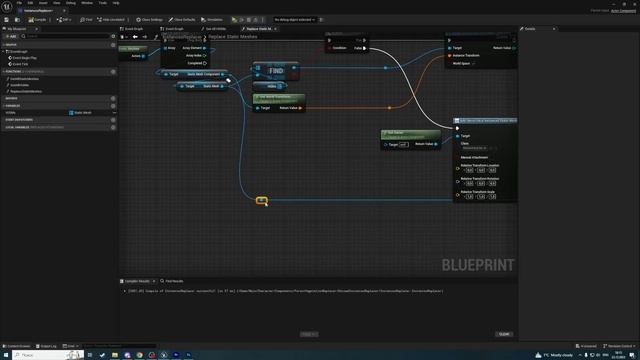Switch to the Compiler Results tab
This screenshot has width=640, height=360.
(137, 281)
